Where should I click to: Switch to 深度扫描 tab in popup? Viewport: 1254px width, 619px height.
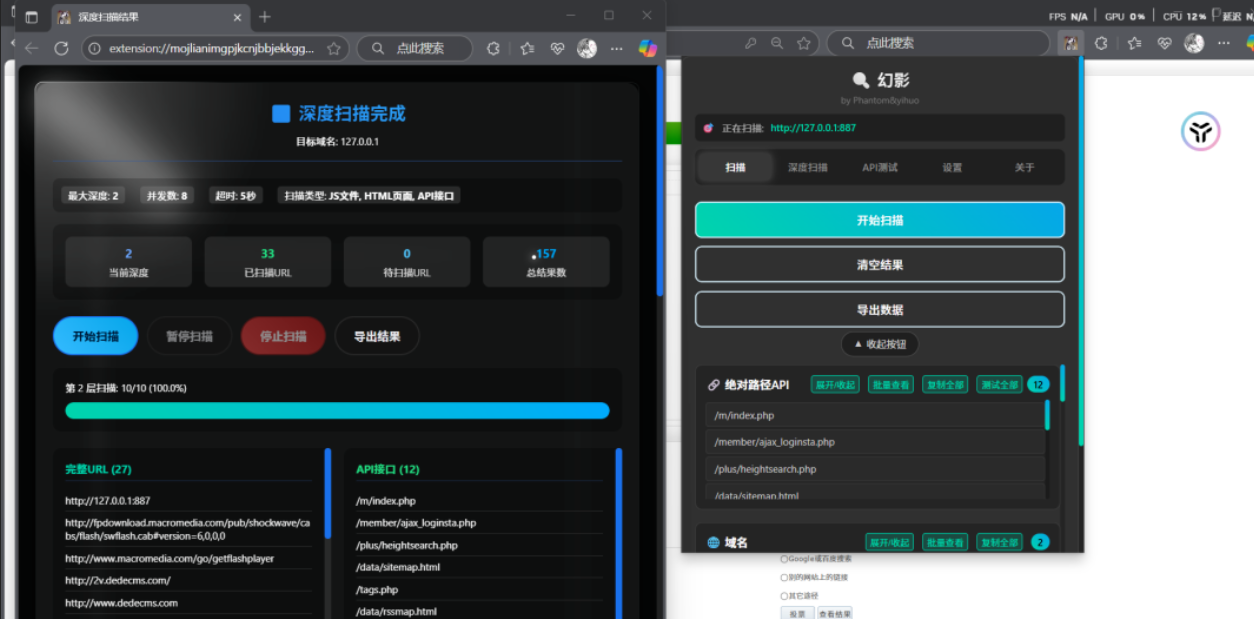[x=808, y=167]
